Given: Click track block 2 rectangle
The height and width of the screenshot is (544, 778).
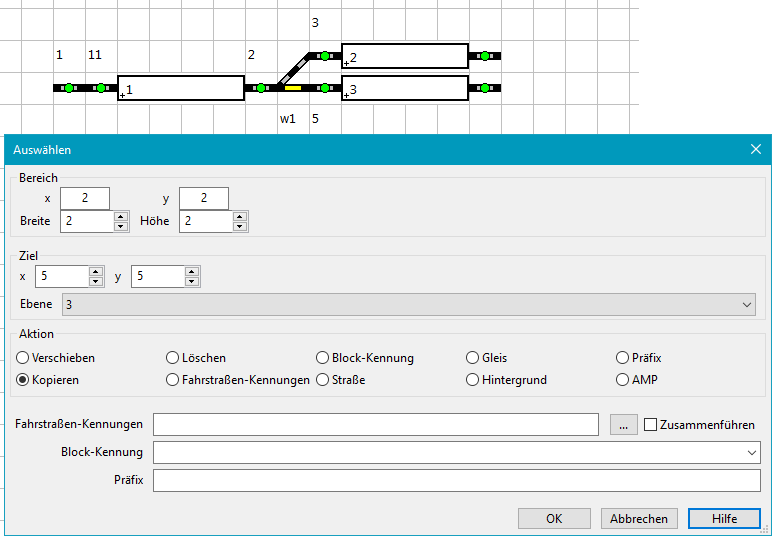Looking at the screenshot, I should 405,56.
